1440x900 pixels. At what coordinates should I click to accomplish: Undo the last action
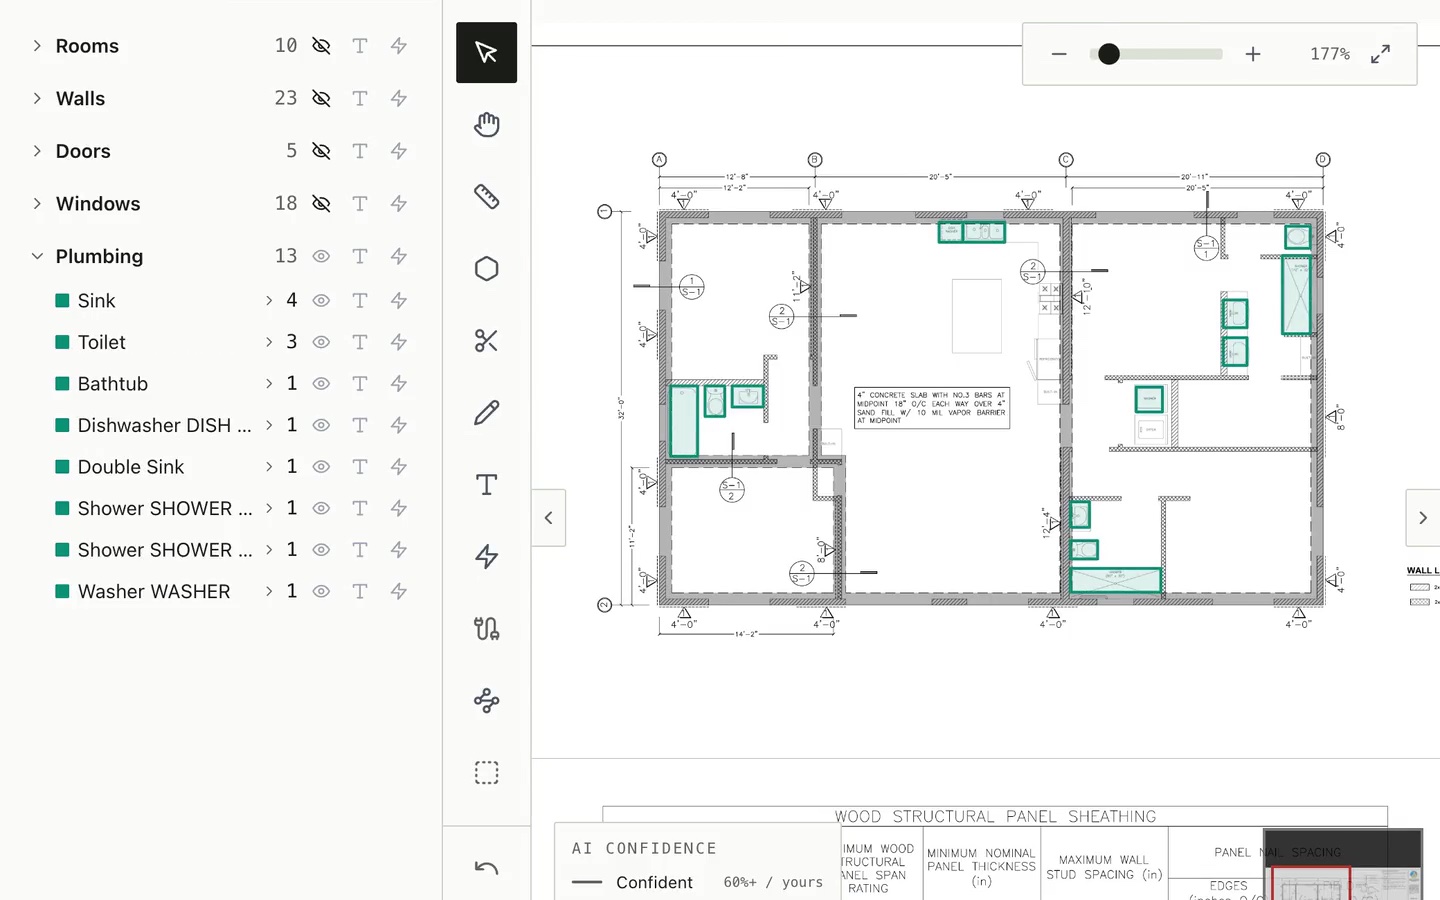(486, 868)
